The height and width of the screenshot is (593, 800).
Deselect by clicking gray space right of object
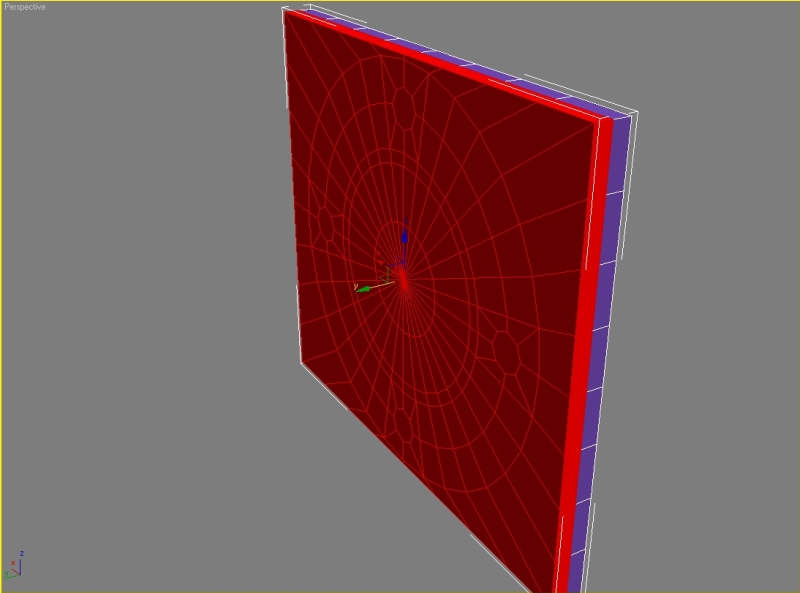[710, 300]
